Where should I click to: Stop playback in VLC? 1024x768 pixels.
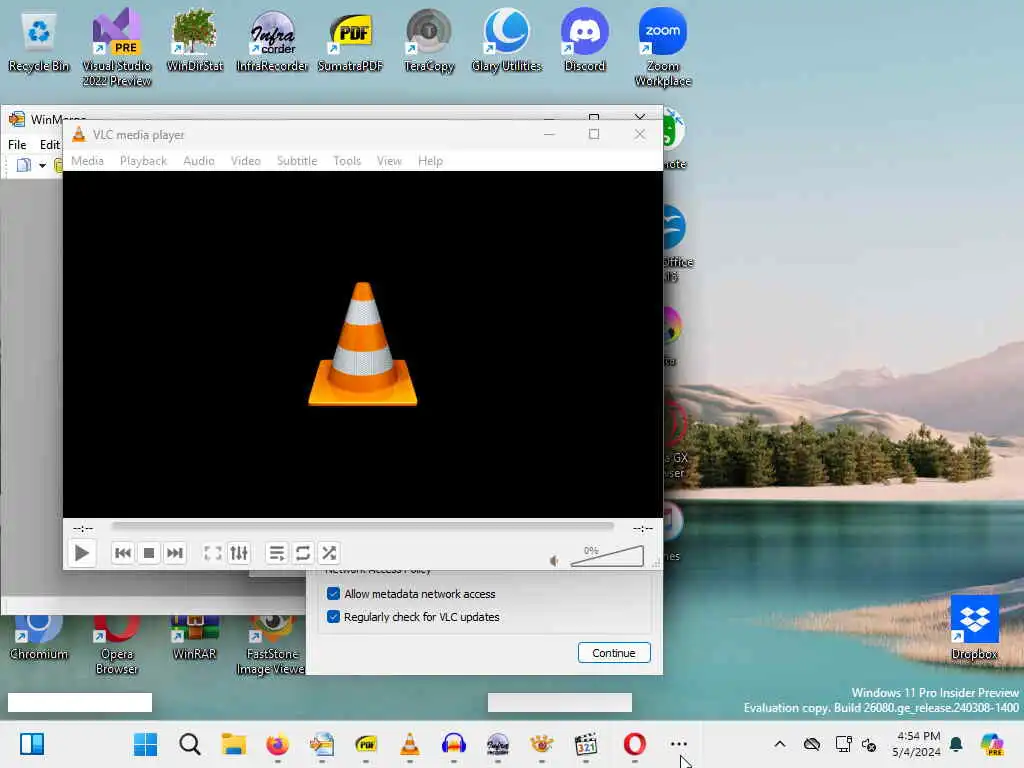(x=149, y=554)
